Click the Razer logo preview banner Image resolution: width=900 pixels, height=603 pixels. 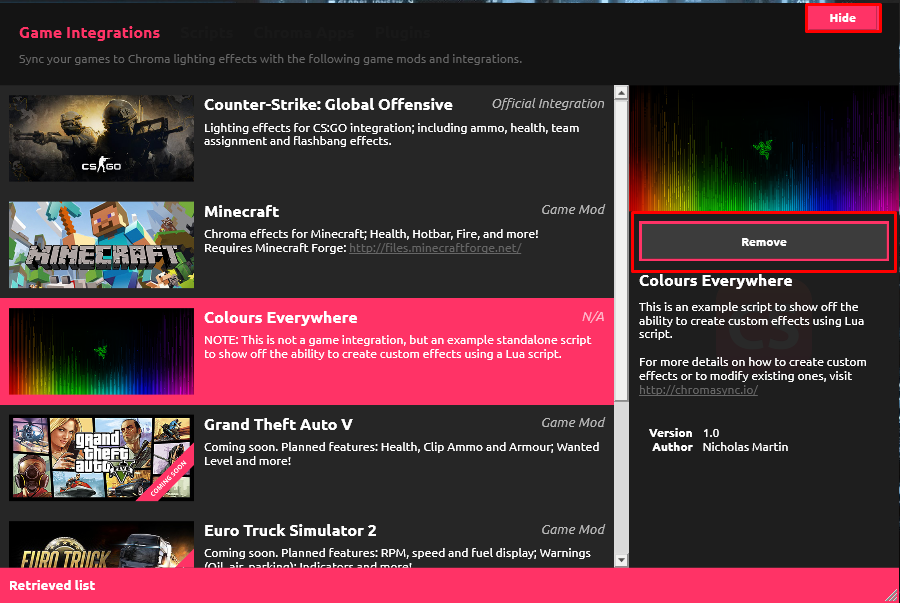(764, 147)
